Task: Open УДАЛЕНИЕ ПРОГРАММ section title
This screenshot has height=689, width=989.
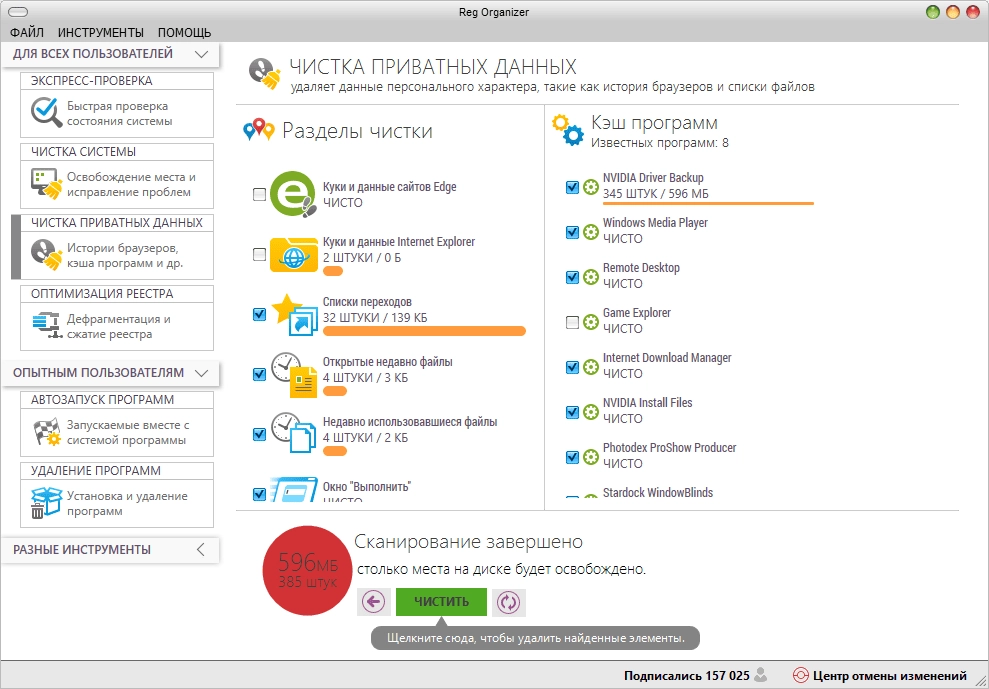Action: pyautogui.click(x=96, y=471)
